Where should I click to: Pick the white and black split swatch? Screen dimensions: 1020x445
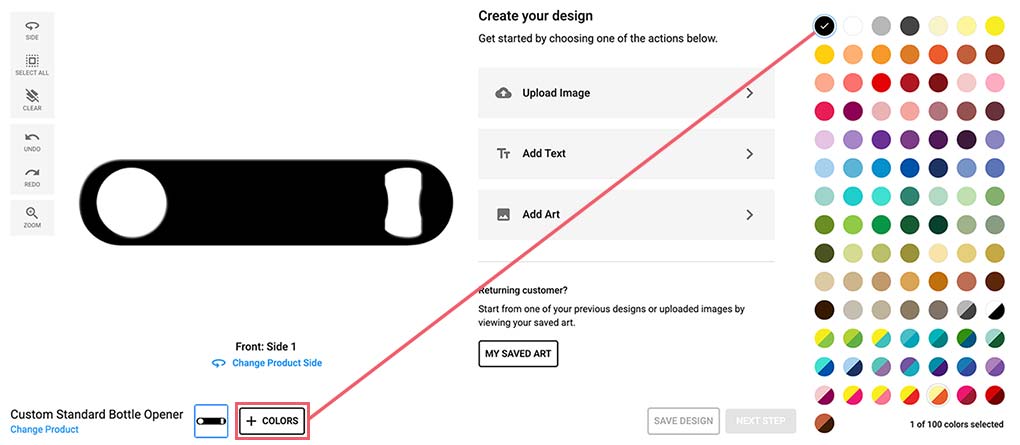point(995,310)
